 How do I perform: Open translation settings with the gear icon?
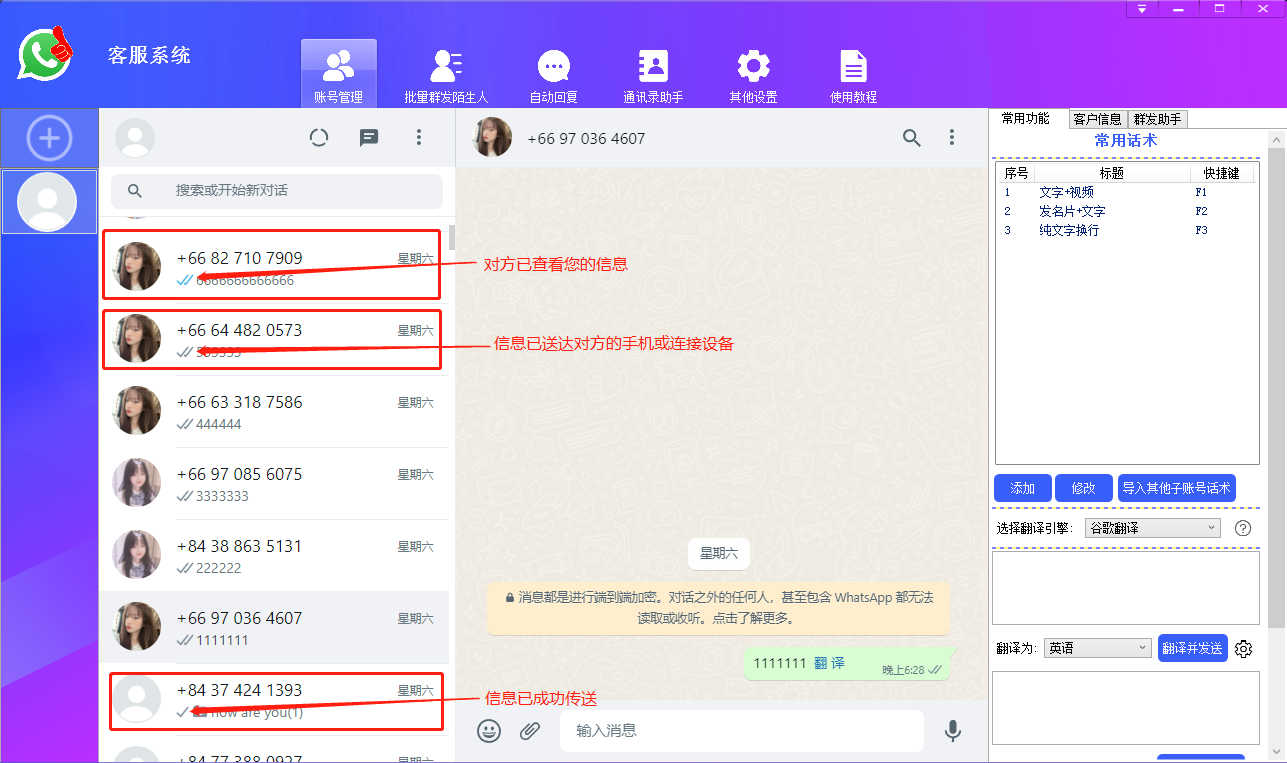(1244, 649)
